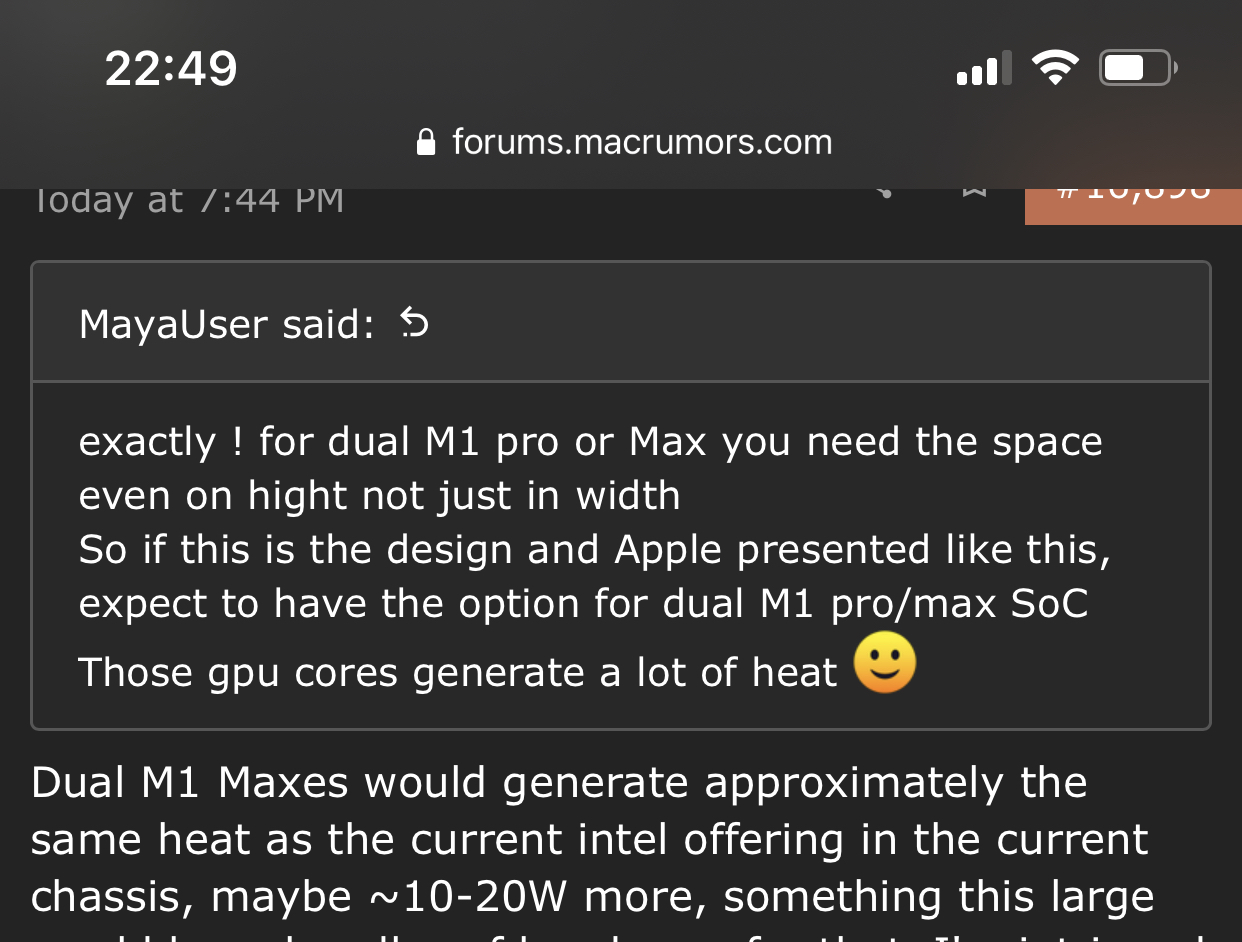Screen dimensions: 1242x942
Task: Tap the 22:49 clock in status bar
Action: [x=171, y=69]
